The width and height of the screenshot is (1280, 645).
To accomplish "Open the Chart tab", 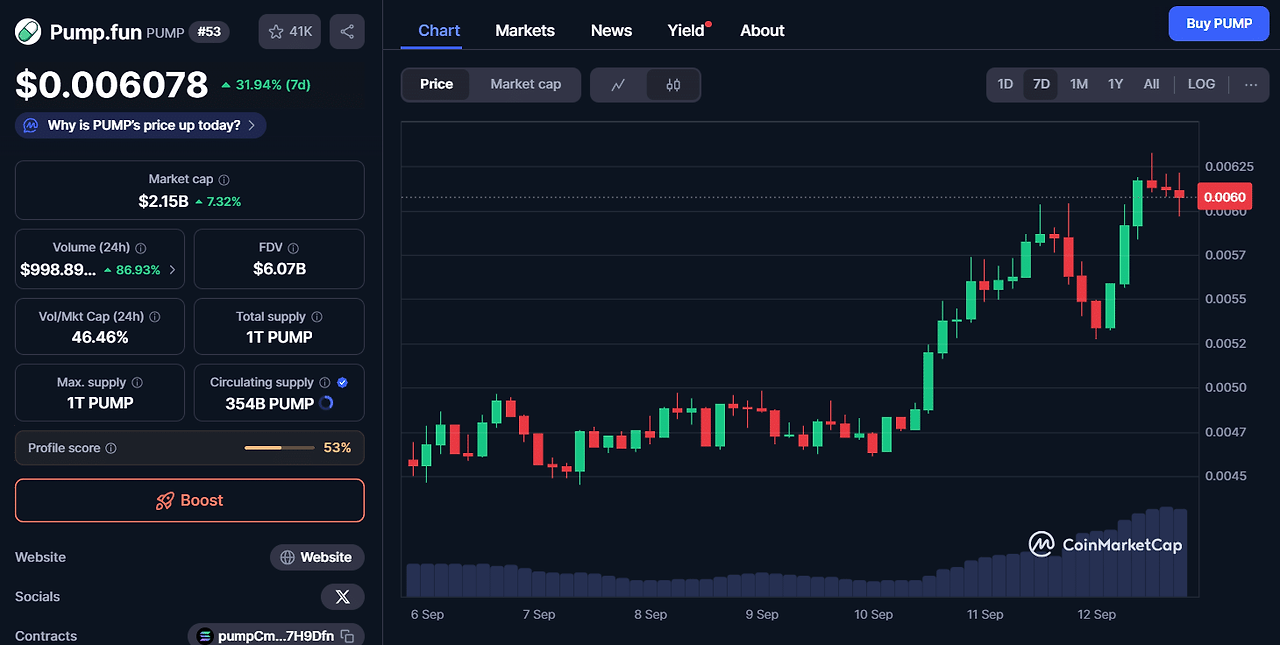I will (x=439, y=30).
